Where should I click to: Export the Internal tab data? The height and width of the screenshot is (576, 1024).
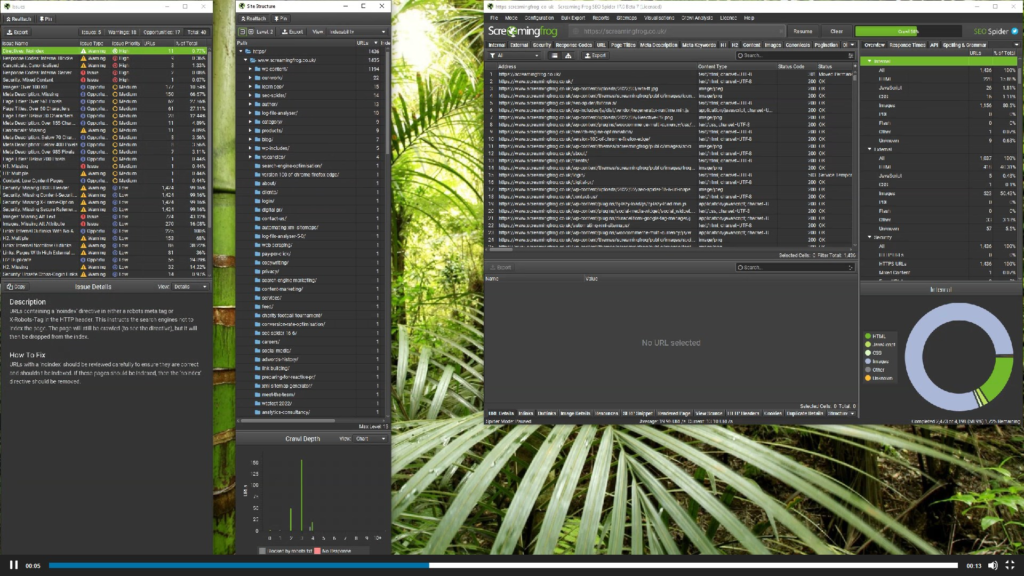[595, 56]
